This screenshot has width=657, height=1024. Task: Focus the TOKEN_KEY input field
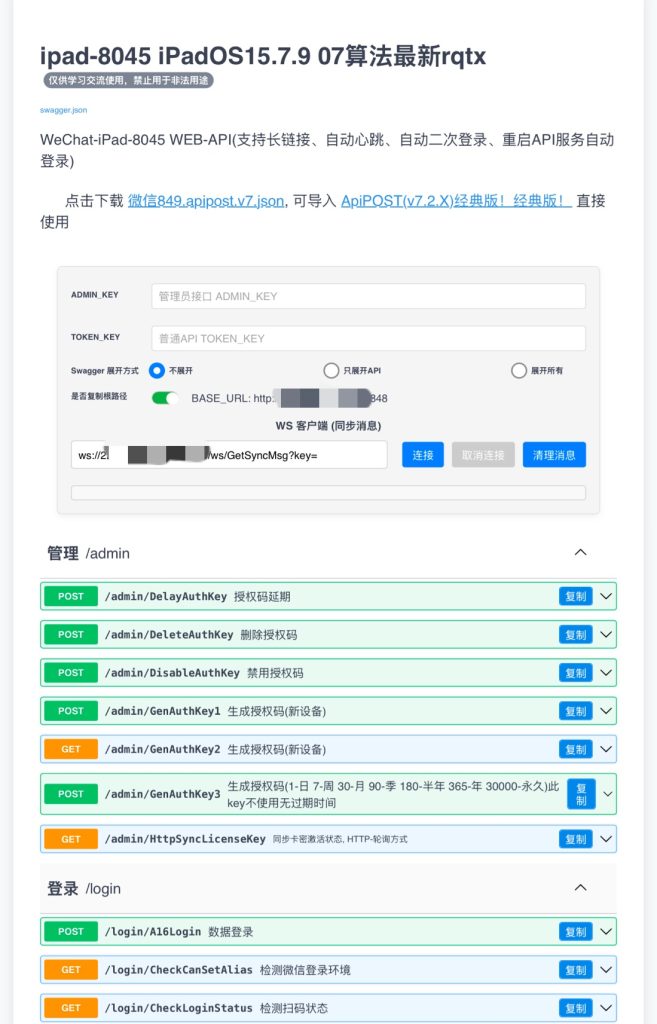pos(368,338)
